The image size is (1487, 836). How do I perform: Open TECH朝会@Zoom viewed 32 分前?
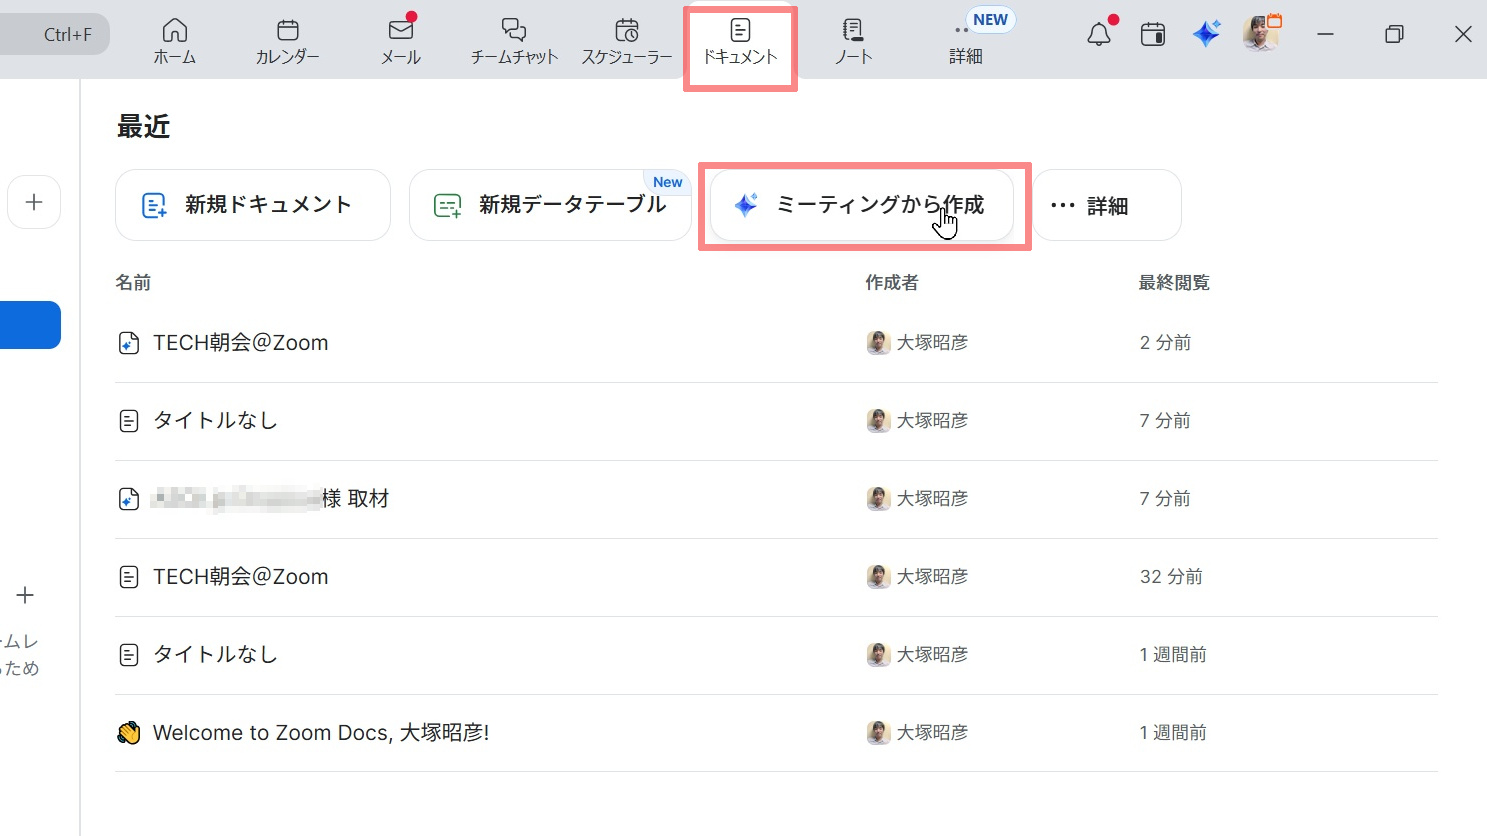[x=776, y=577]
